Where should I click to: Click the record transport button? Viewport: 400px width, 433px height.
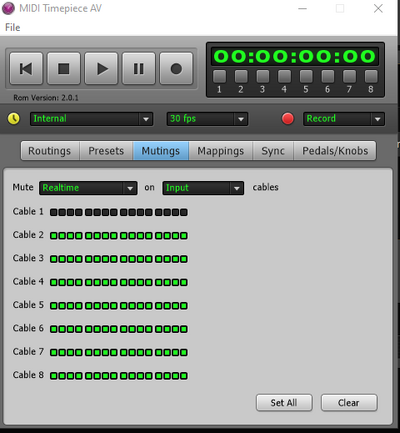pos(176,69)
